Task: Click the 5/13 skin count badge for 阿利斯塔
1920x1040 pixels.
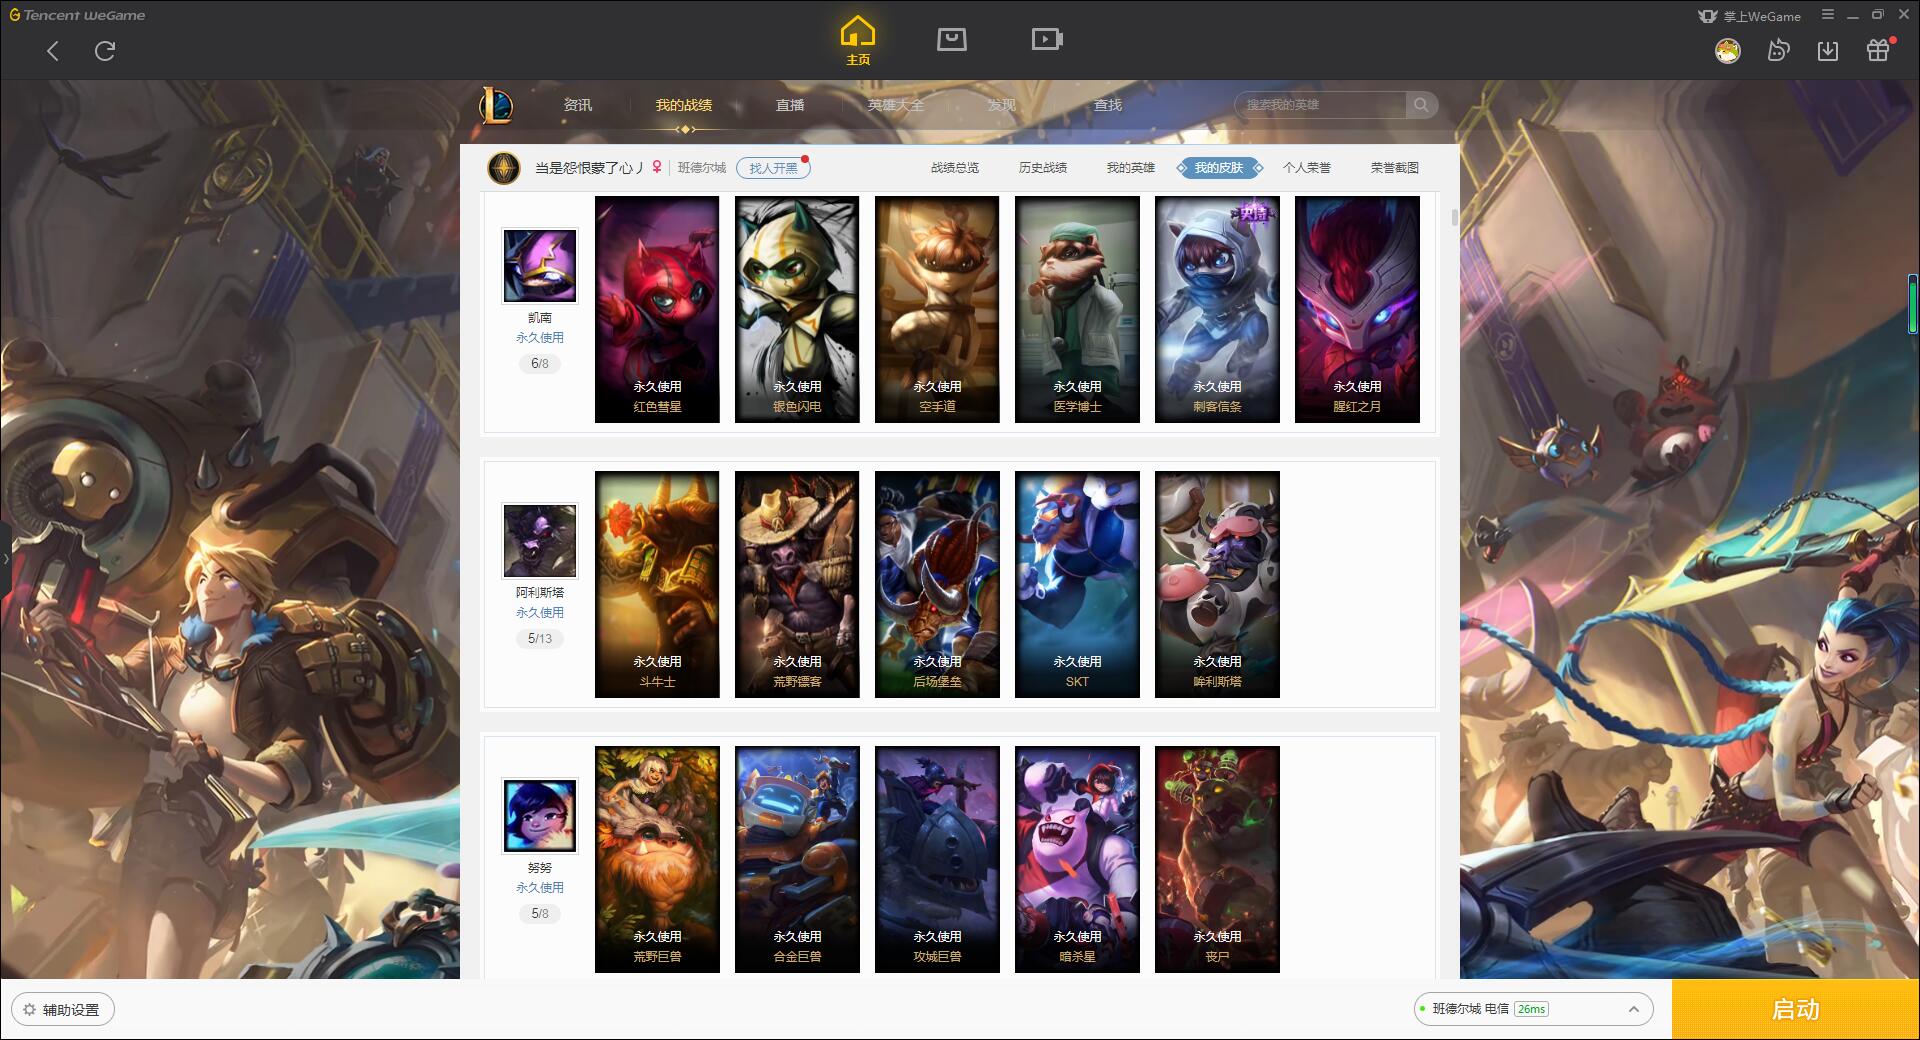Action: pyautogui.click(x=540, y=638)
